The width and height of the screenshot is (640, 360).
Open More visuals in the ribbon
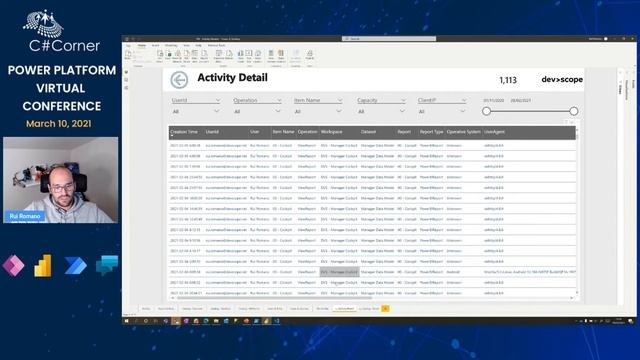[258, 56]
